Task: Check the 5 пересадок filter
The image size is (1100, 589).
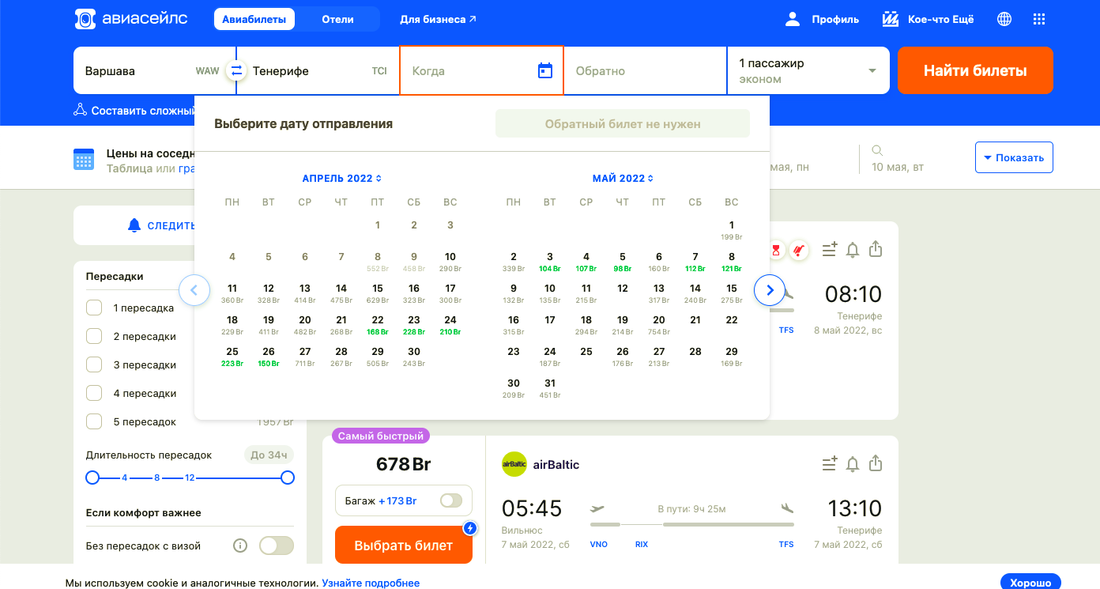Action: click(94, 421)
